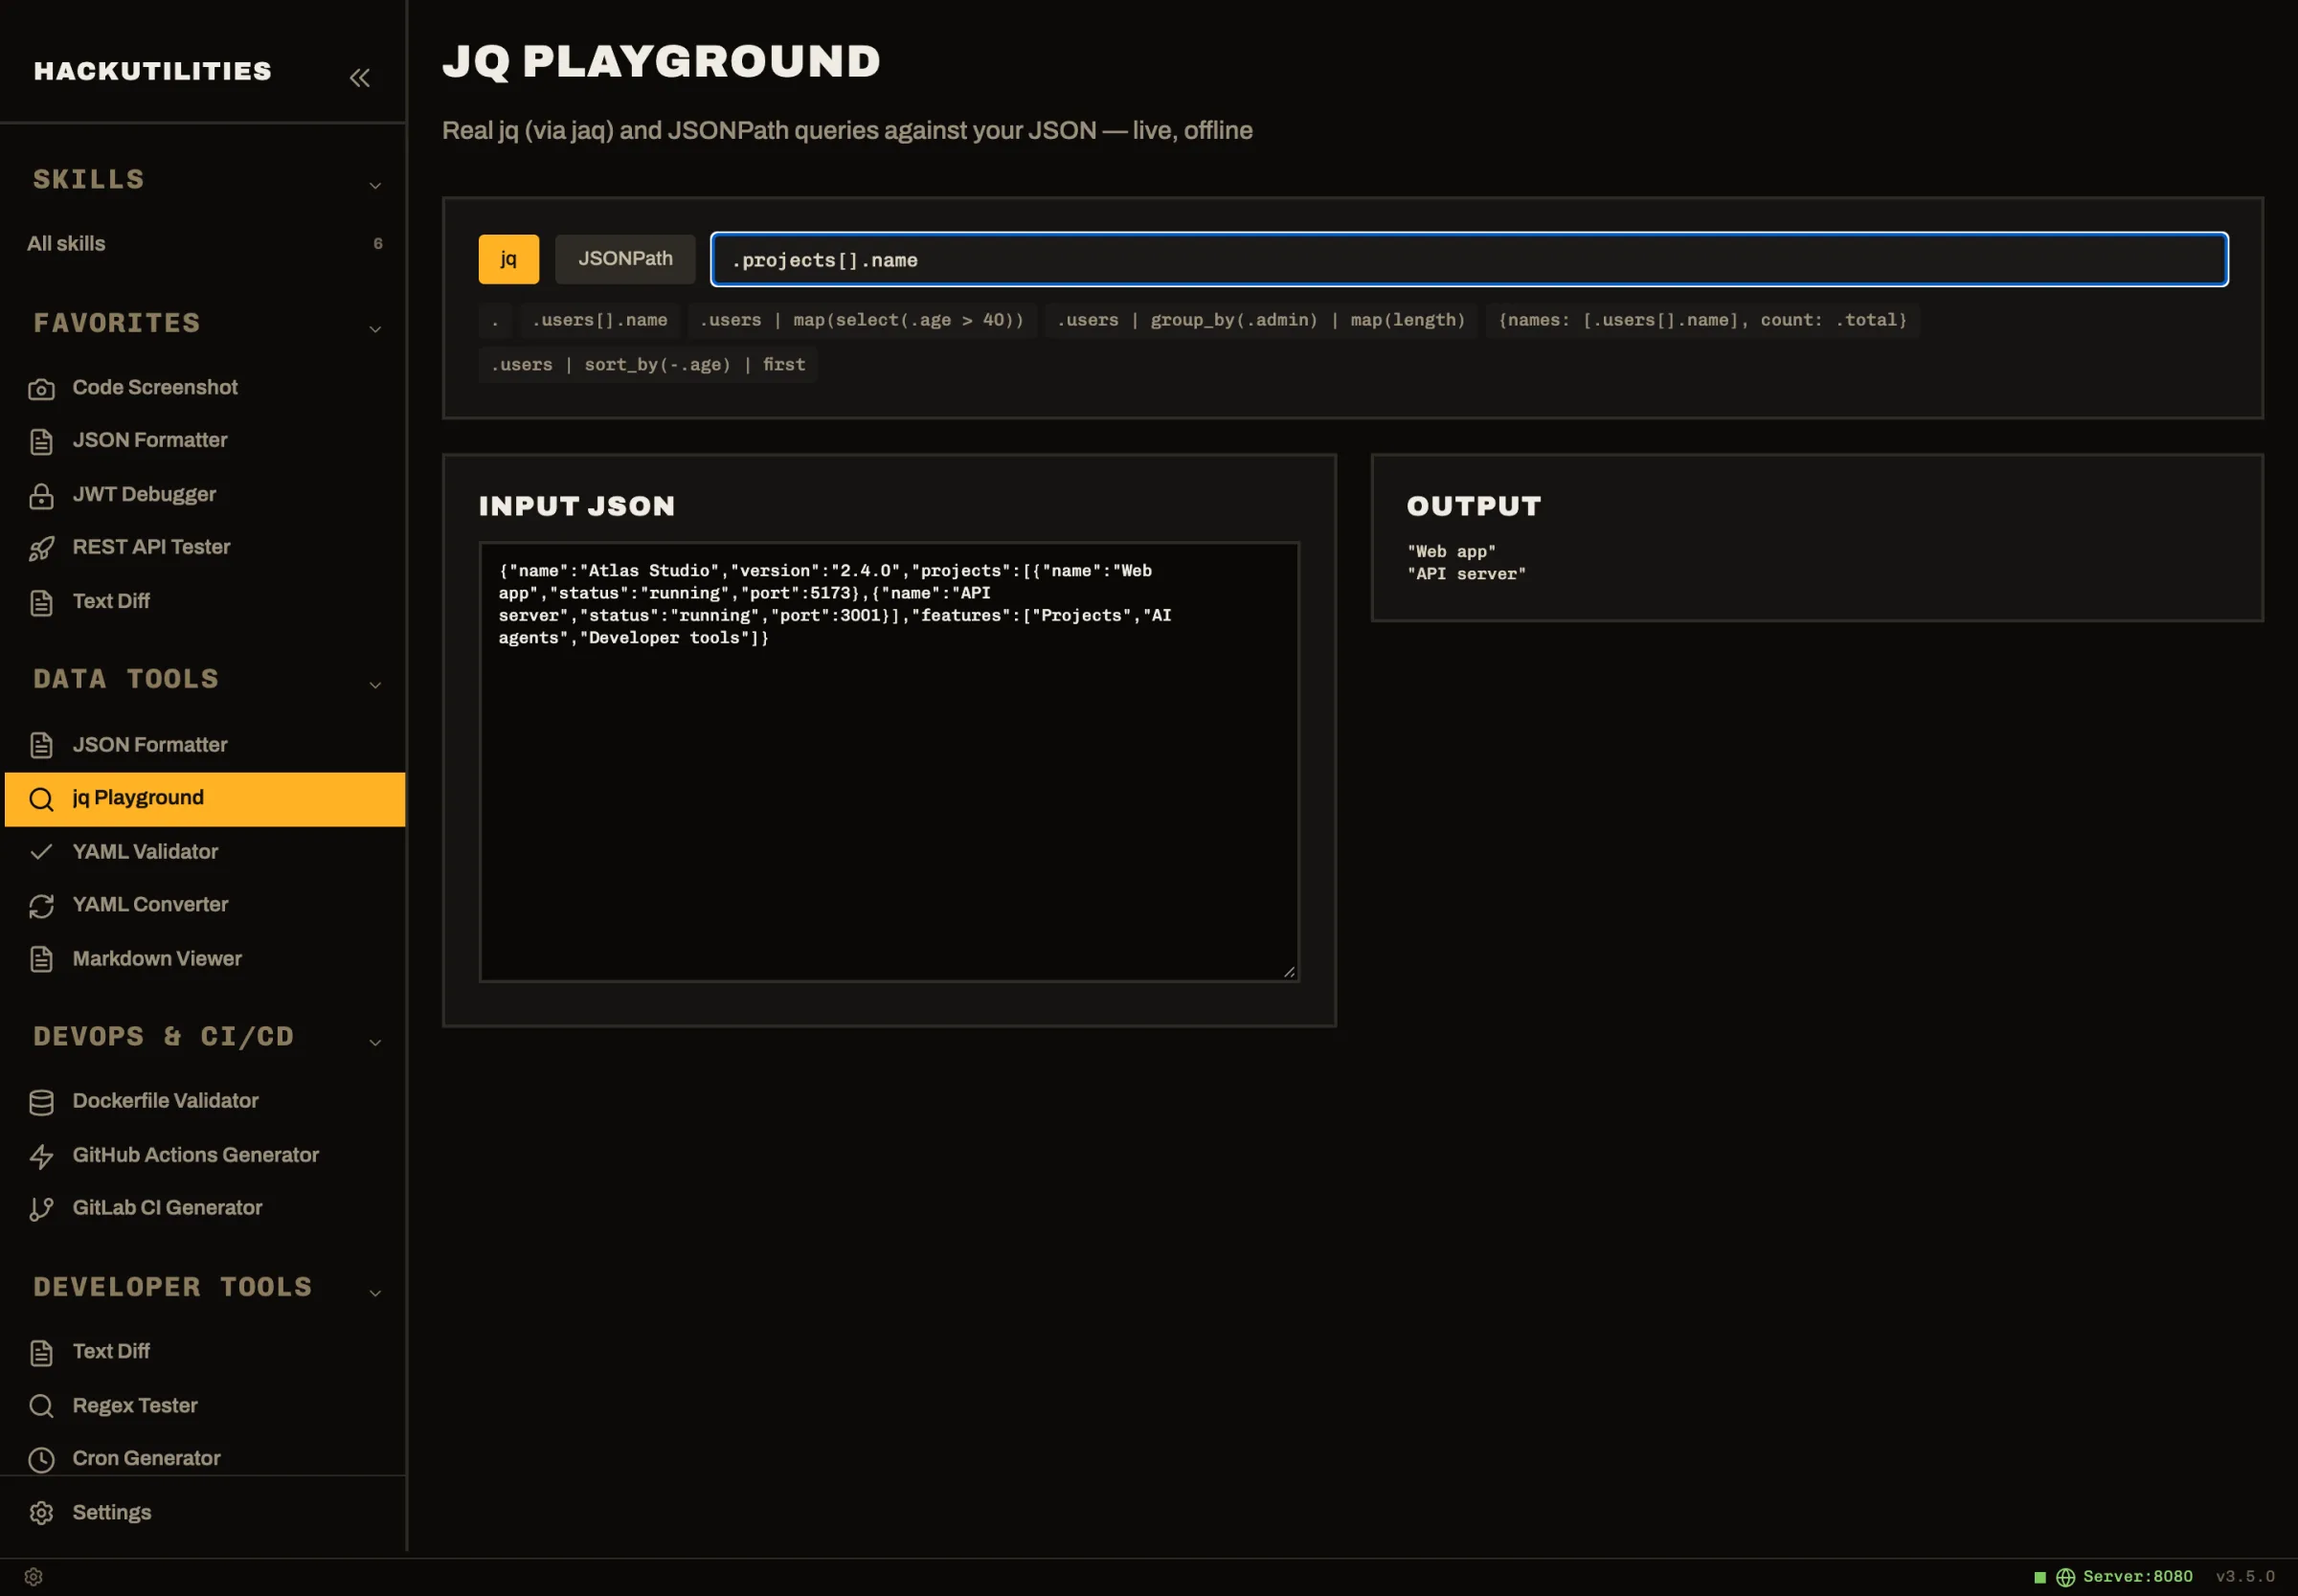Screen dimensions: 2298x1596
Task: Open Dockerfile Validator tool
Action: [204, 1100]
